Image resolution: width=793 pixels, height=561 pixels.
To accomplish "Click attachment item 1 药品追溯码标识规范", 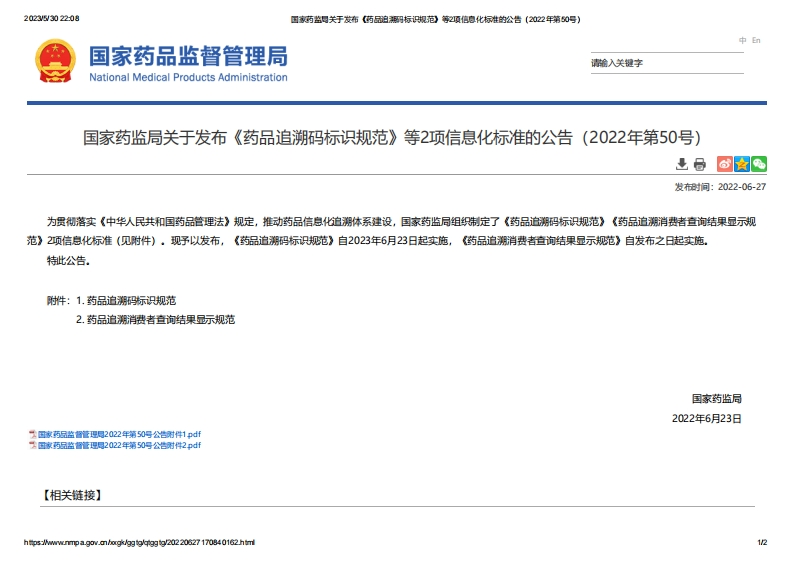I will pos(131,300).
